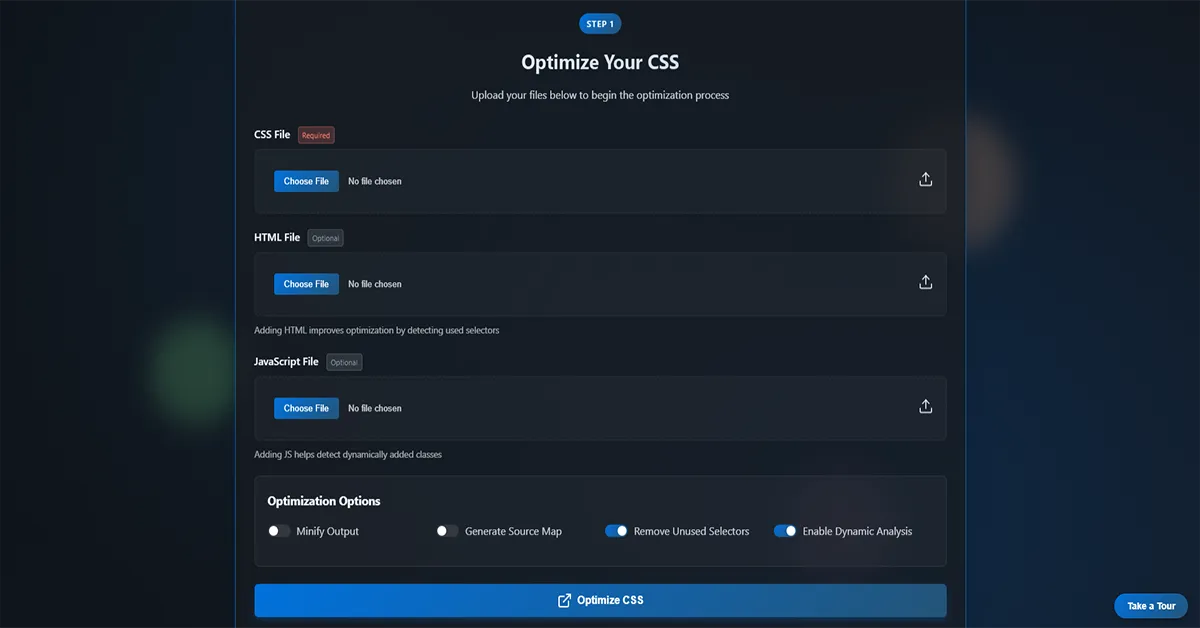Click the upload icon in JavaScript File row
This screenshot has width=1200, height=628.
(x=925, y=406)
